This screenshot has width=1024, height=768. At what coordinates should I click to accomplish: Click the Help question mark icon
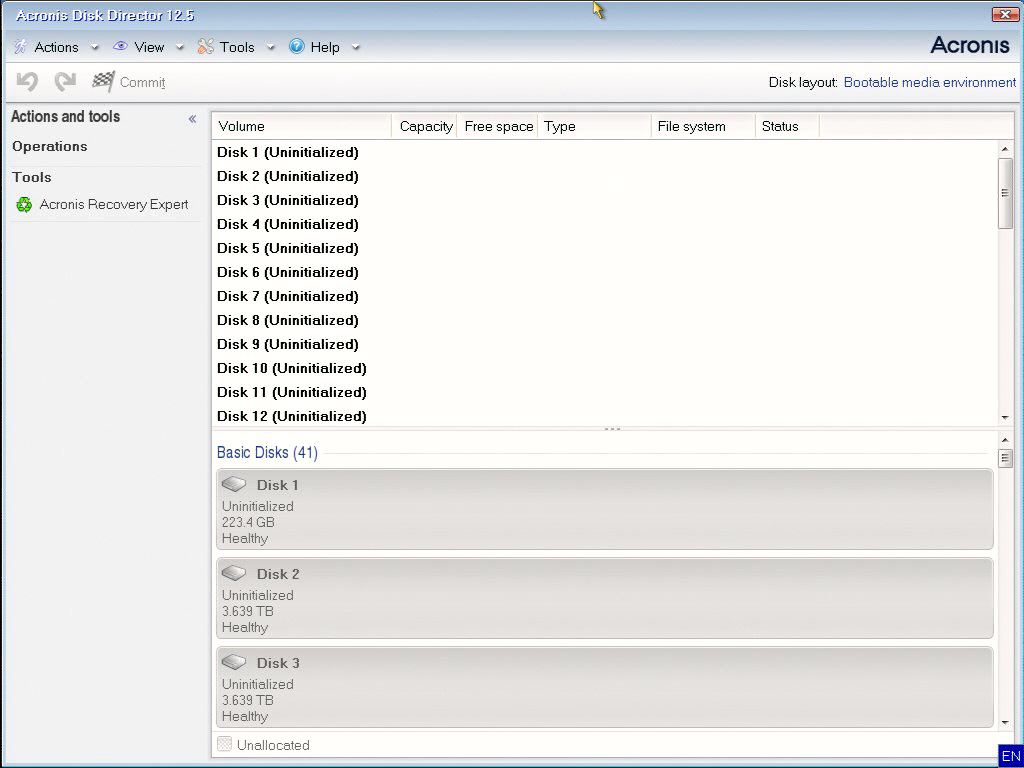coord(296,46)
